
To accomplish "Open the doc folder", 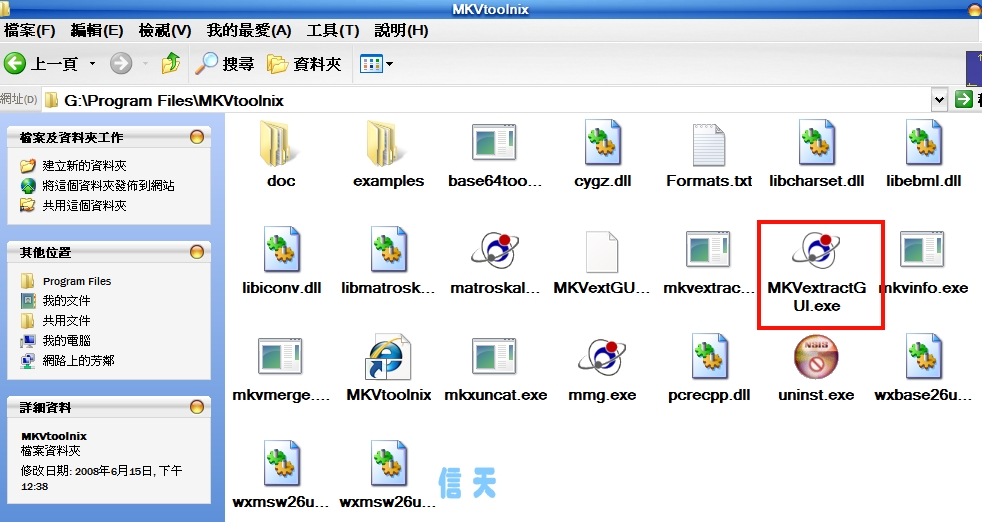I will [281, 145].
